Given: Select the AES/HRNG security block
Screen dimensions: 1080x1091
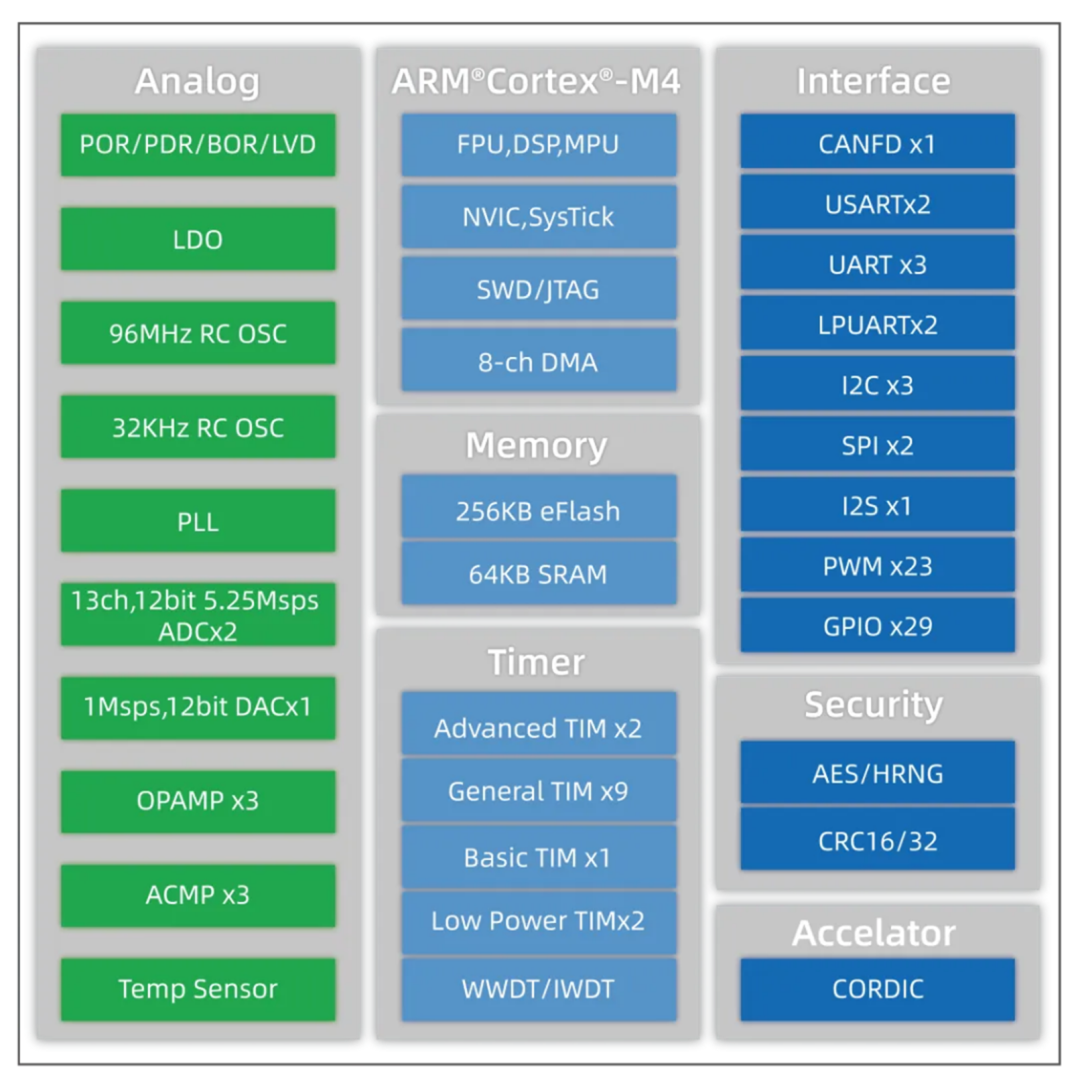Looking at the screenshot, I should click(x=878, y=772).
